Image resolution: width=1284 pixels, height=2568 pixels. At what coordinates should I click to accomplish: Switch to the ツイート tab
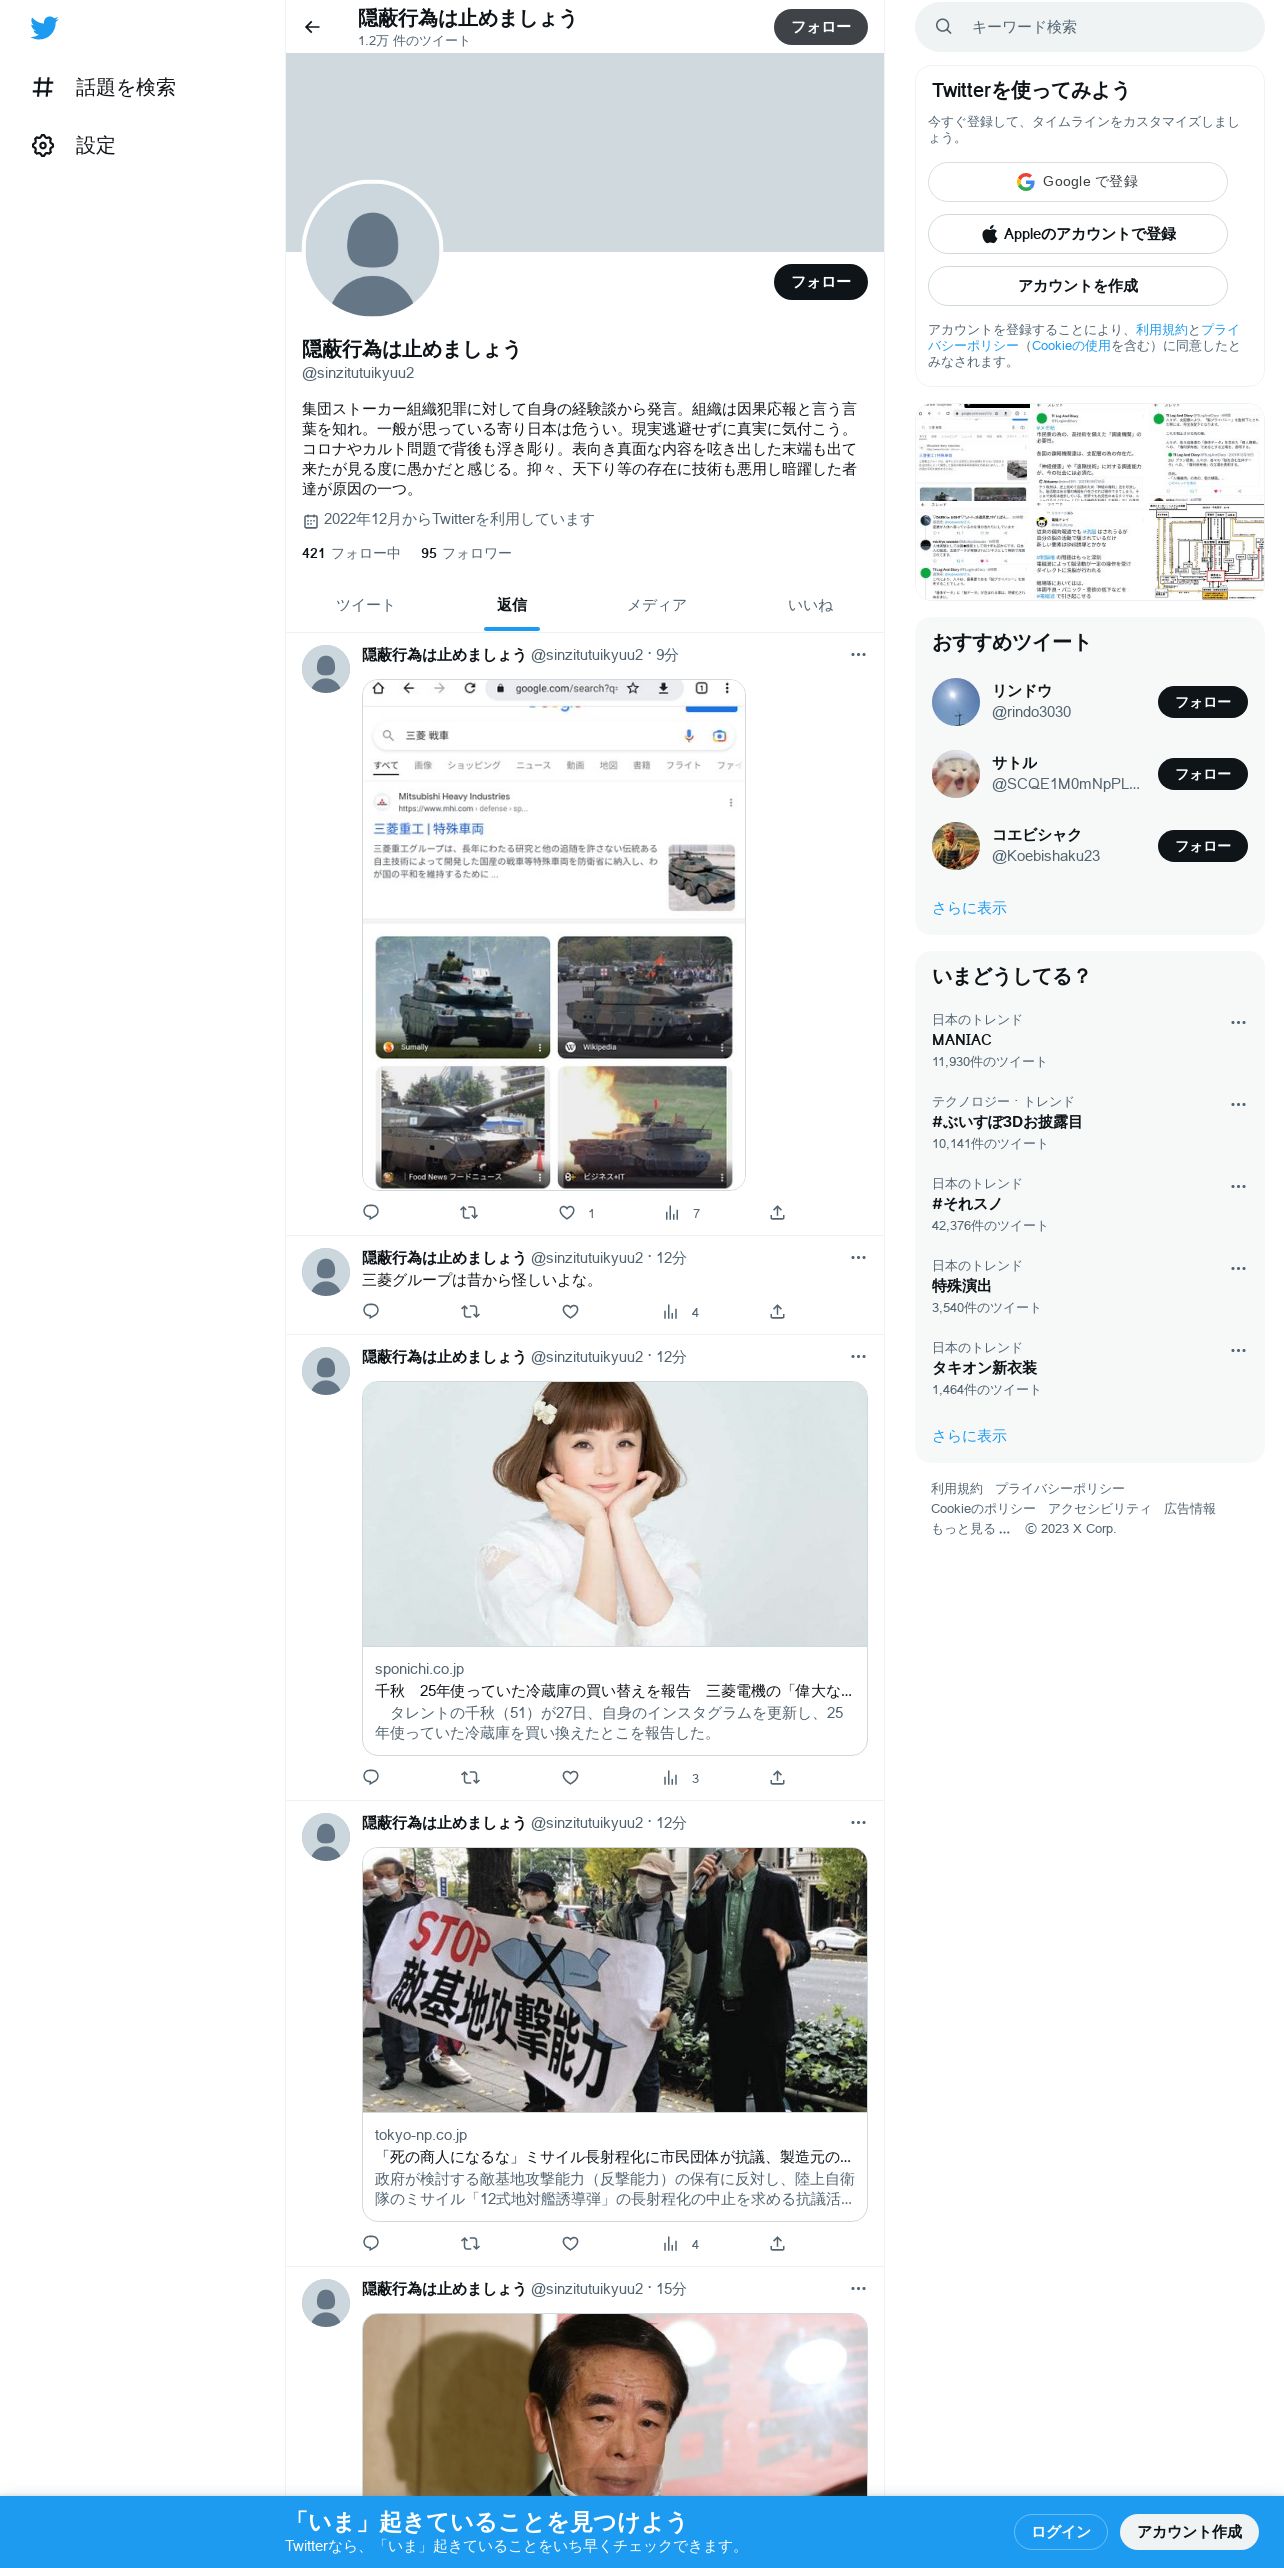point(365,605)
